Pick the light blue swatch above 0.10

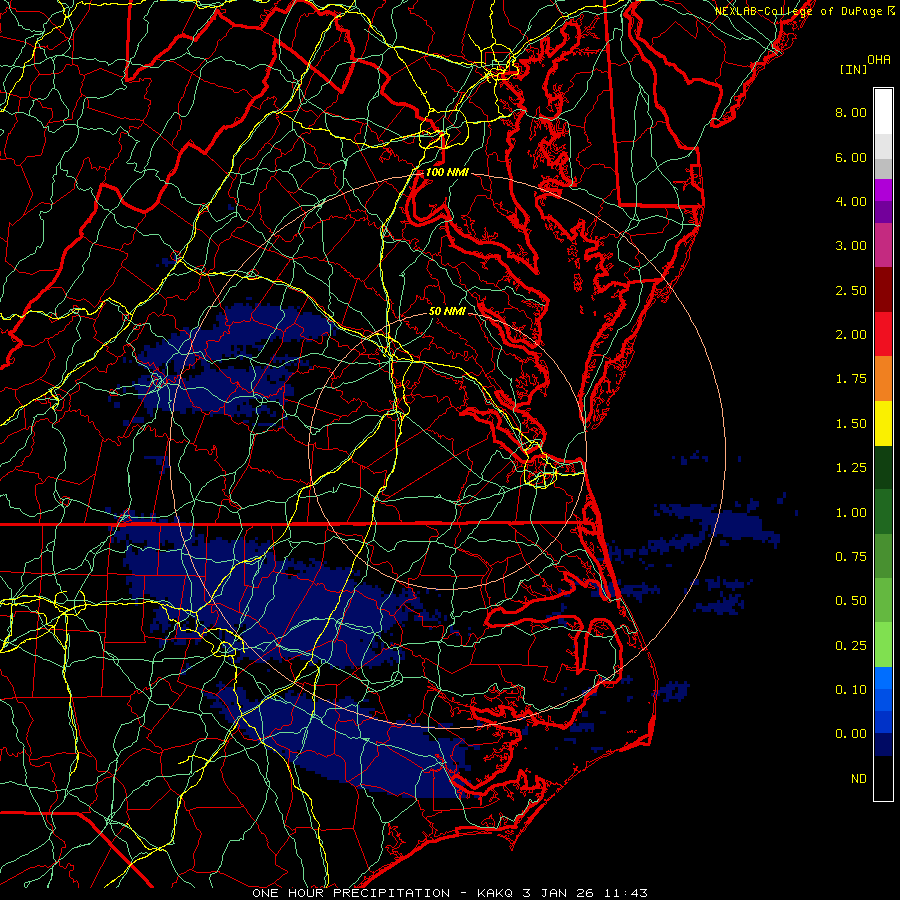(883, 678)
